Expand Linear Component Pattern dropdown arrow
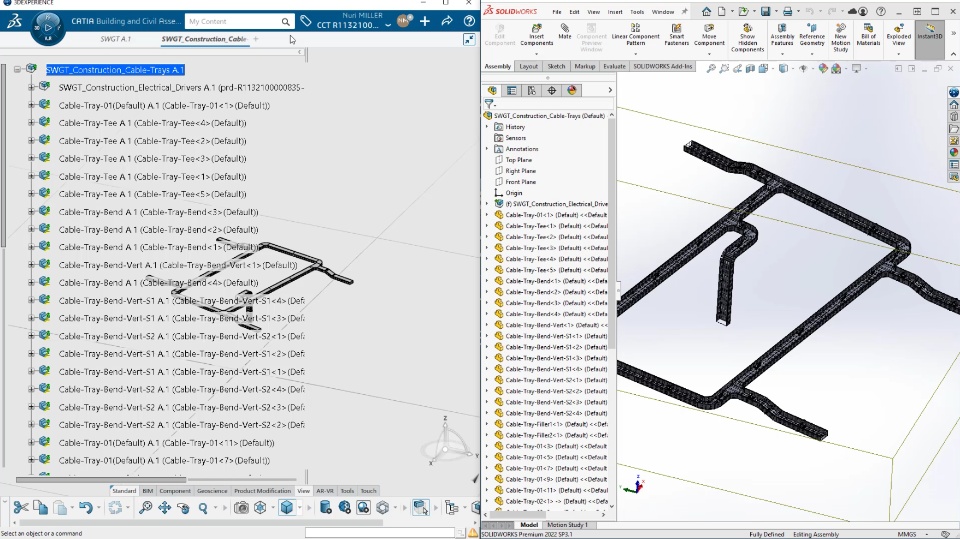The image size is (960, 539). point(636,53)
